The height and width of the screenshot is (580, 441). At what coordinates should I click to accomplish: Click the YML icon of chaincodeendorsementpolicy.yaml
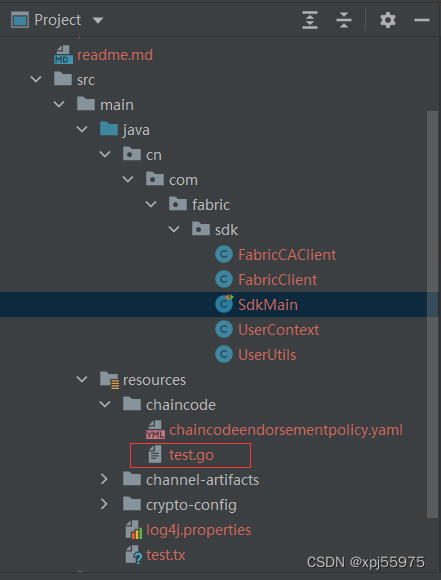[155, 429]
